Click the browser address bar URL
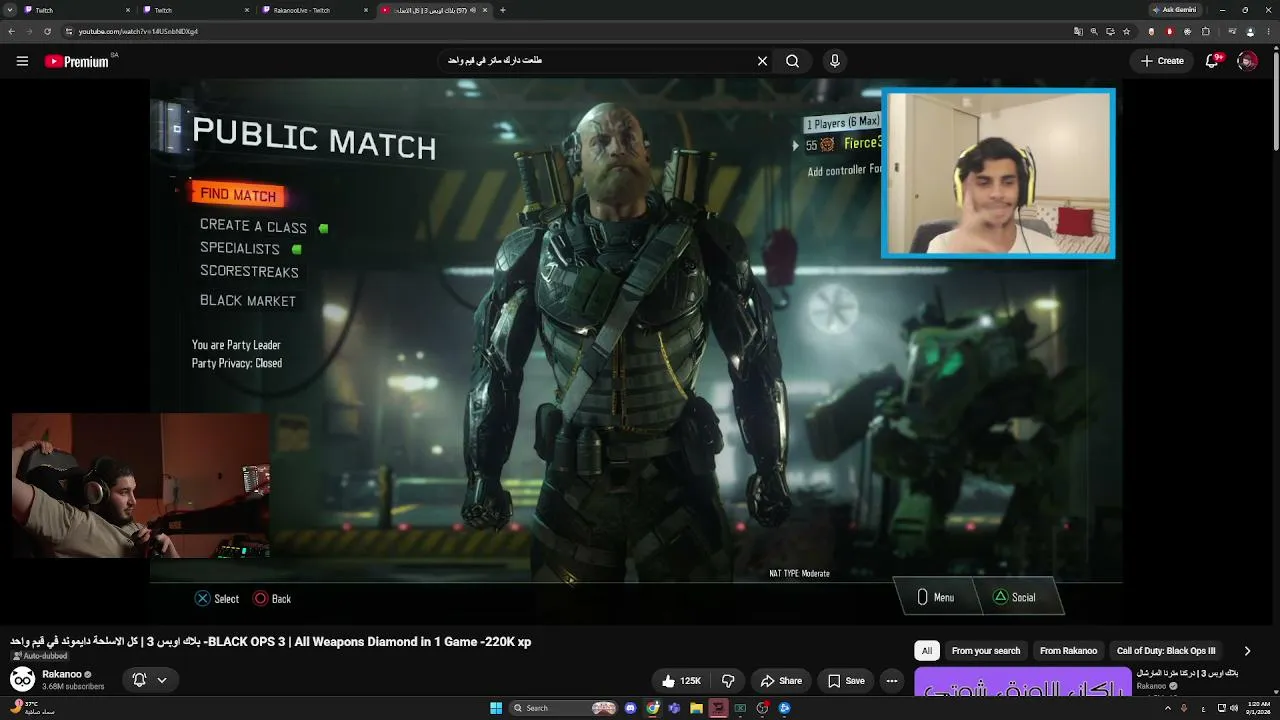The width and height of the screenshot is (1280, 720). (x=138, y=31)
